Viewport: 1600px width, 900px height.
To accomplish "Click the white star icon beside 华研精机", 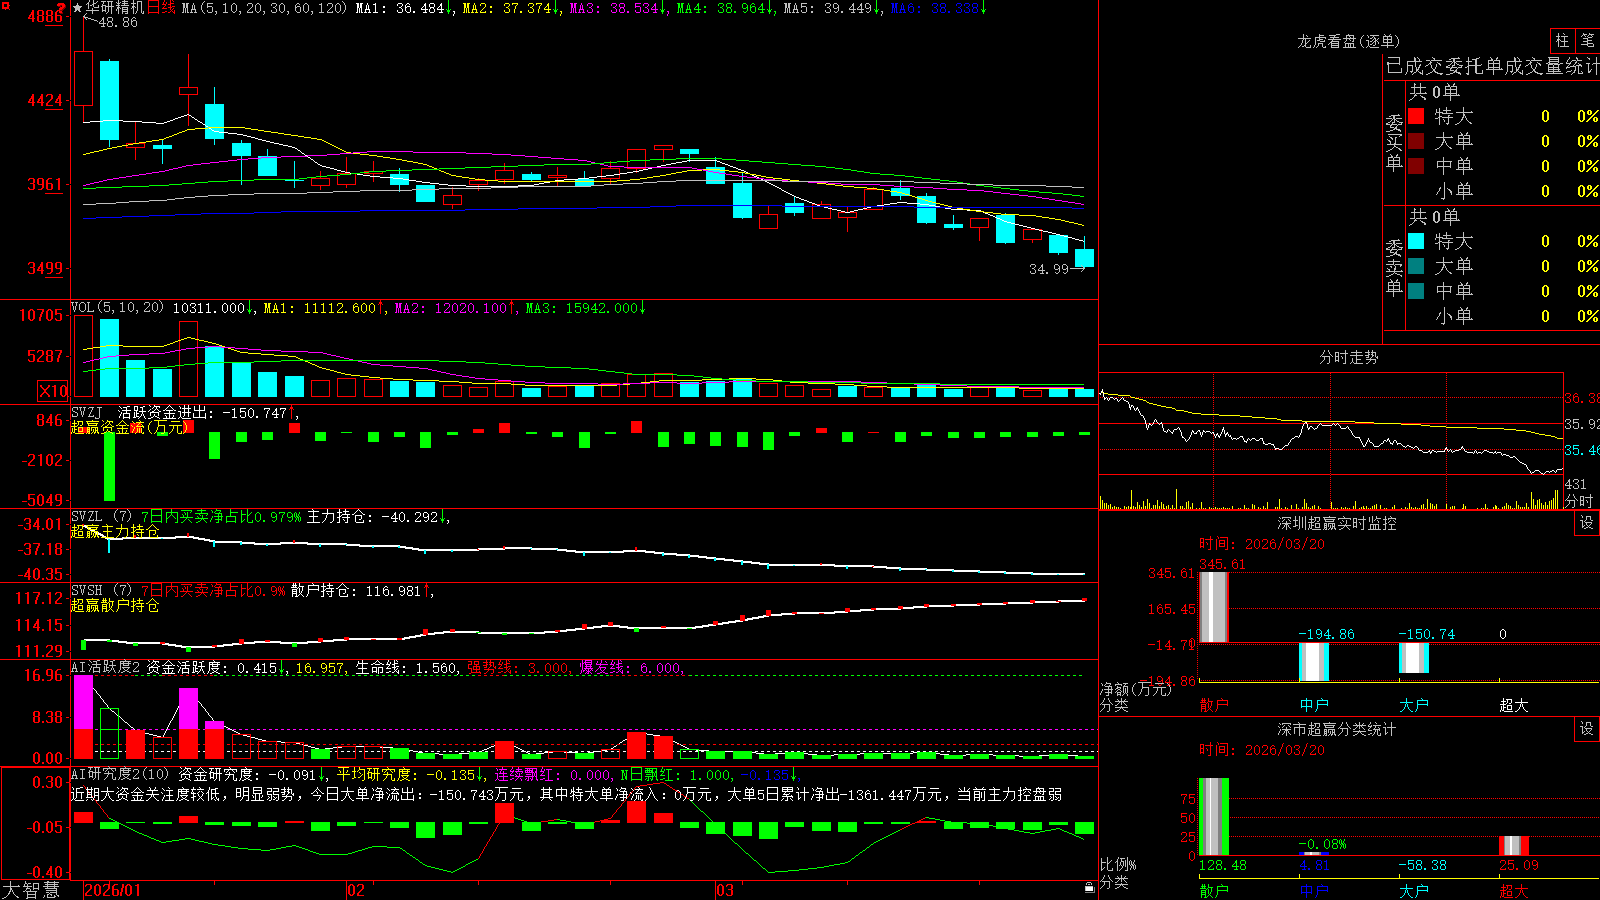I will (x=77, y=8).
